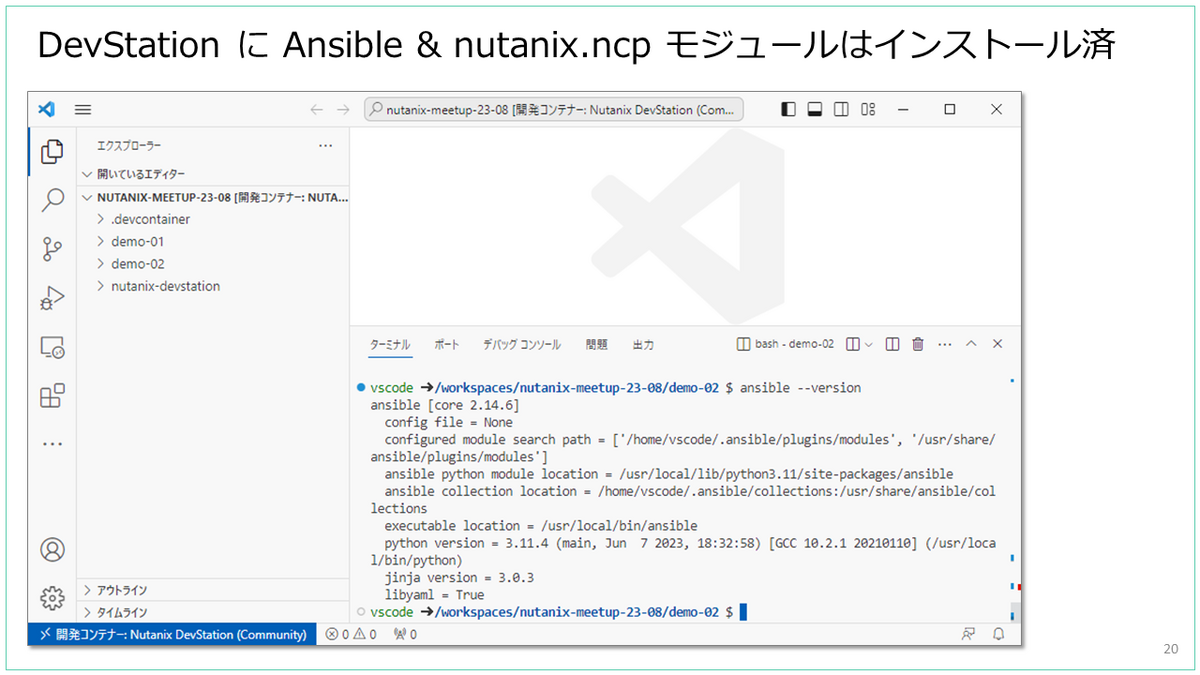This screenshot has width=1200, height=675.
Task: Expand the タイムライン section
Action: click(212, 612)
